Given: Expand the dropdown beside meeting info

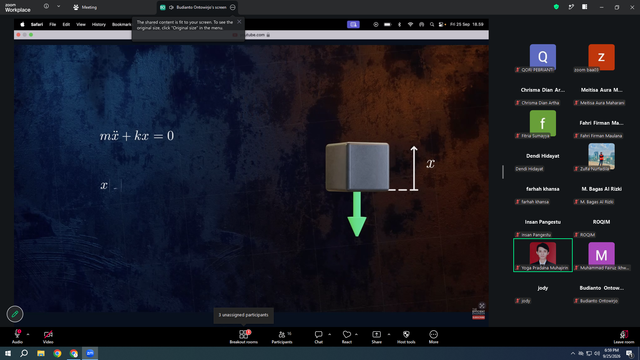Looking at the screenshot, I should pos(58,6).
